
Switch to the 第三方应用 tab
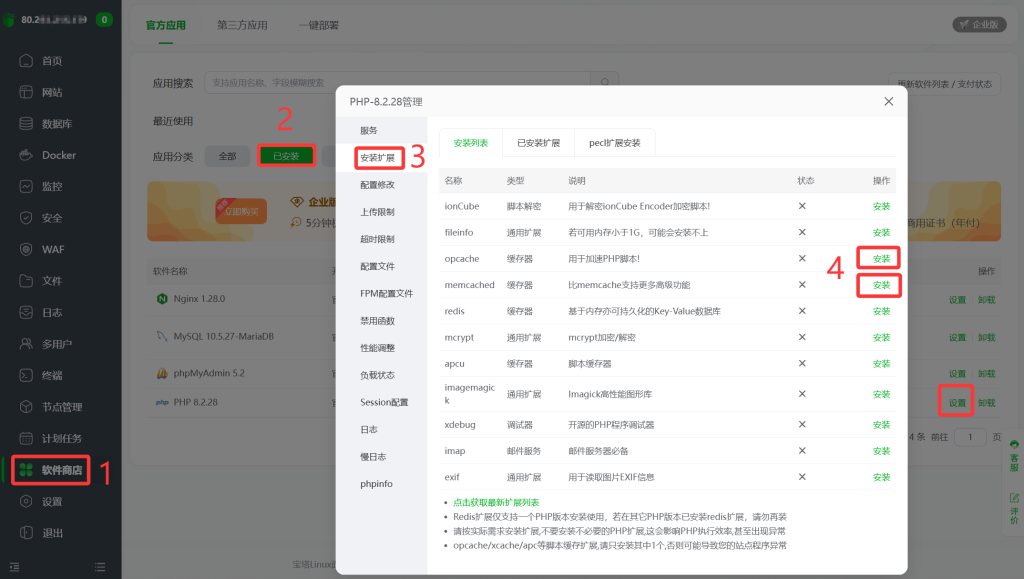(242, 25)
